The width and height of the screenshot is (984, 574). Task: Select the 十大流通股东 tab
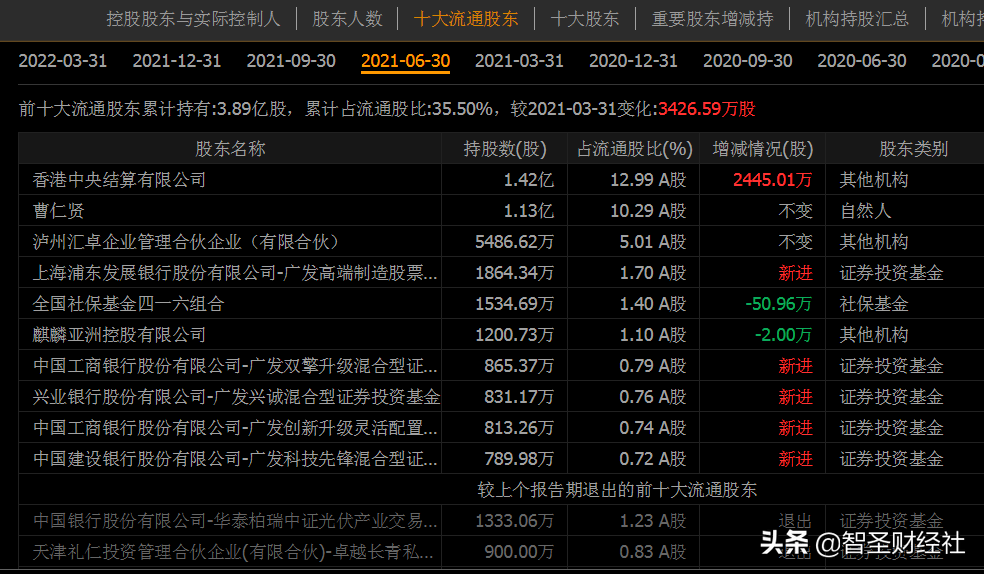(466, 19)
